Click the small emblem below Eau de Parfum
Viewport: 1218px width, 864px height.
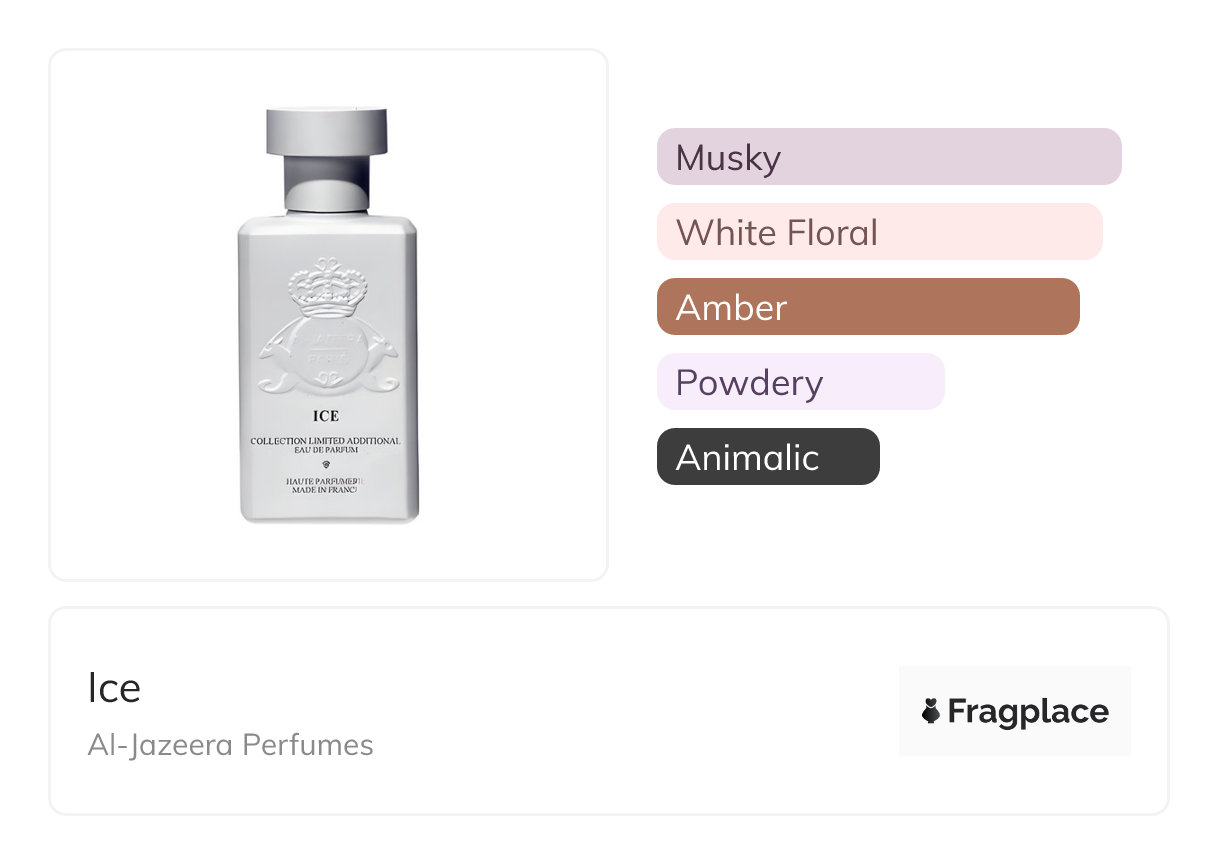click(x=327, y=466)
